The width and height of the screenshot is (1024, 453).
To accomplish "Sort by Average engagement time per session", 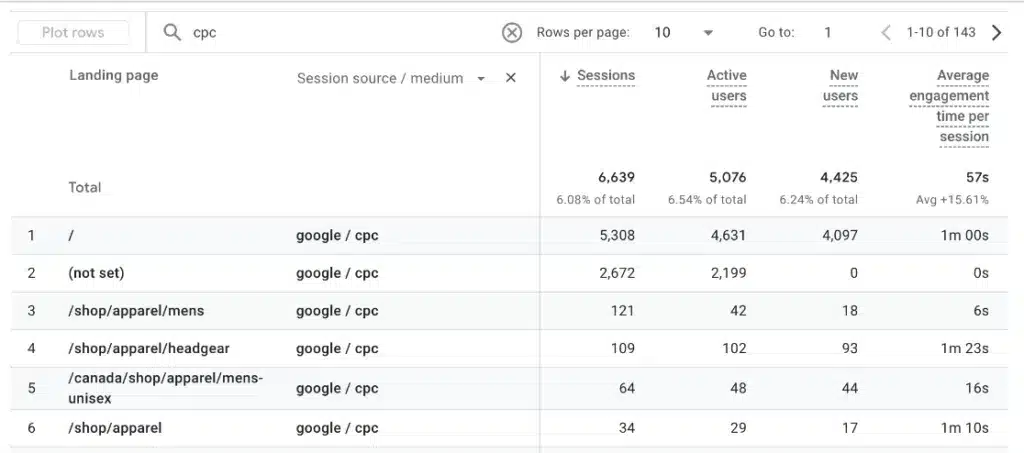I will pos(949,106).
